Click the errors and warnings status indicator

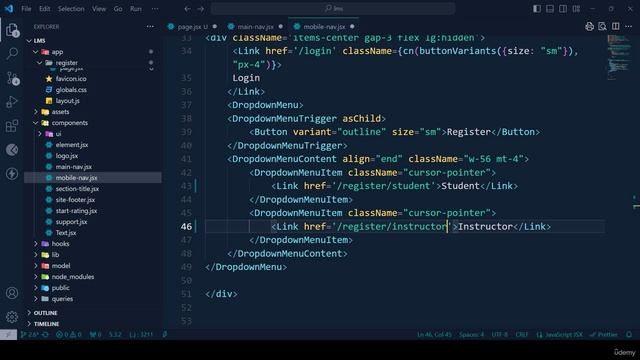(69, 335)
